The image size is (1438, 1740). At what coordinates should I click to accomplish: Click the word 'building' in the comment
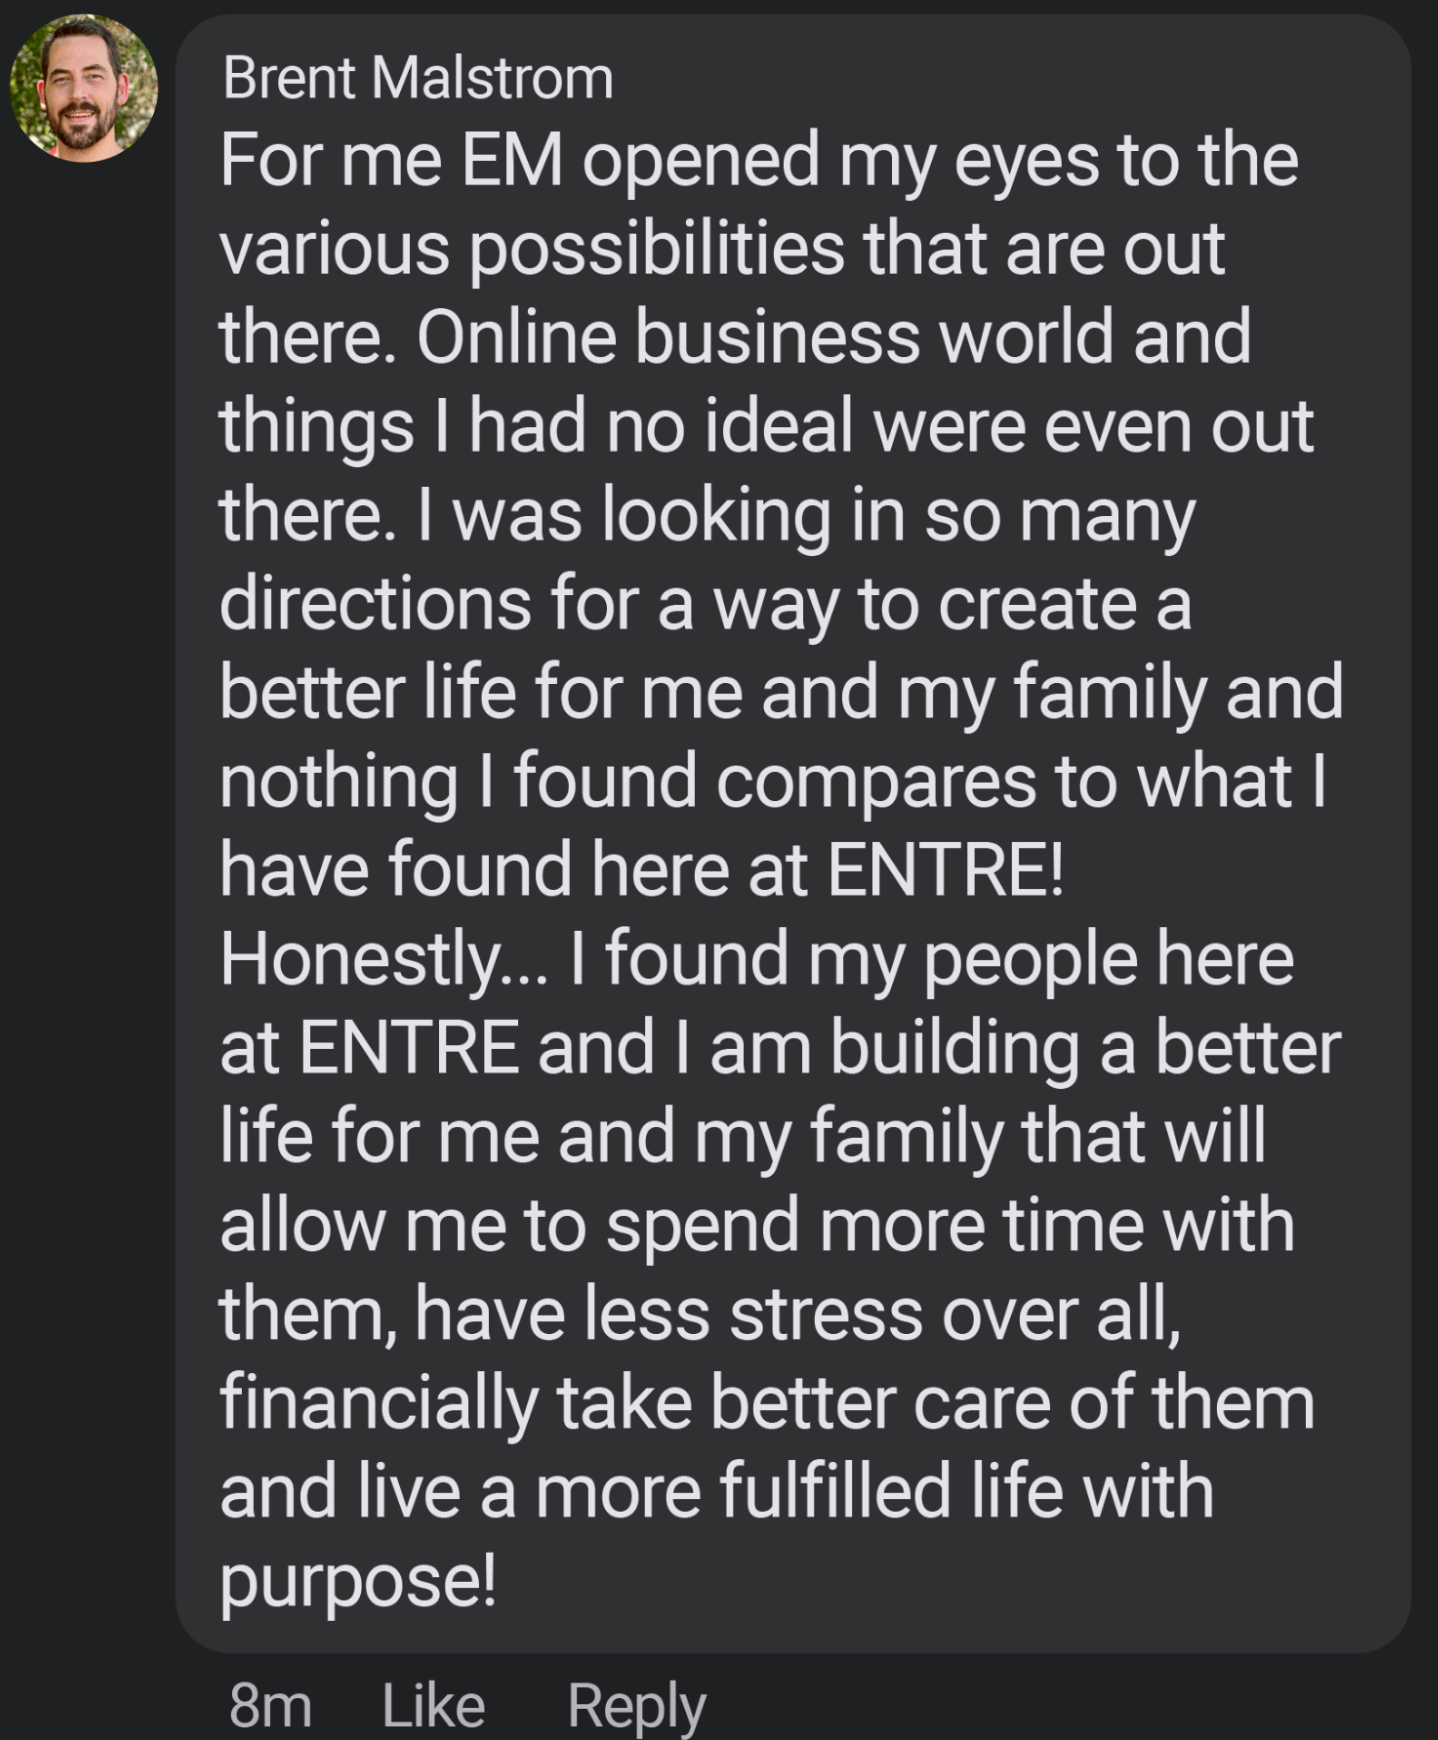tap(955, 1048)
